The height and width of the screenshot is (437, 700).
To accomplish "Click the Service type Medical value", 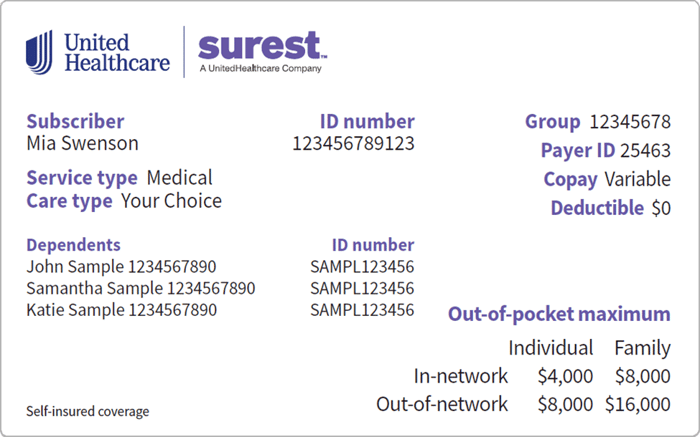I will [179, 178].
